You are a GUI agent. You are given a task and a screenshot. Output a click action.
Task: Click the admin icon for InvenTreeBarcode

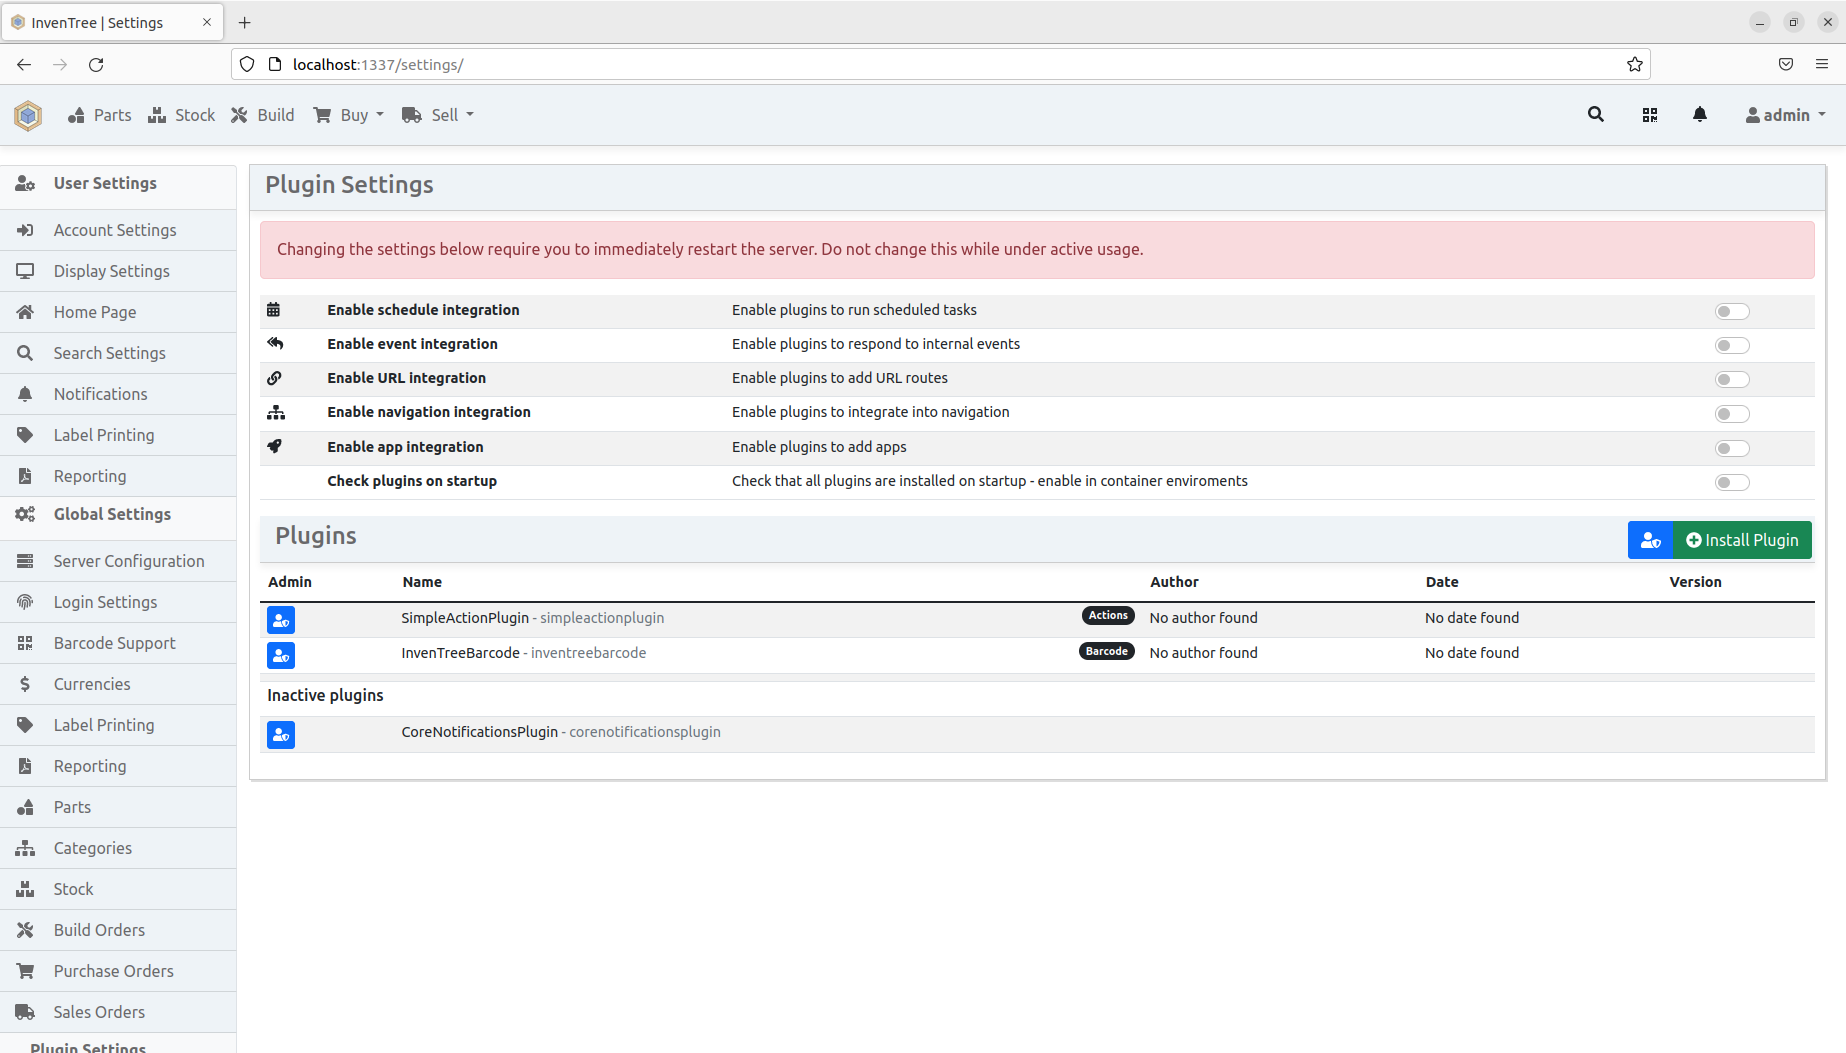click(281, 655)
